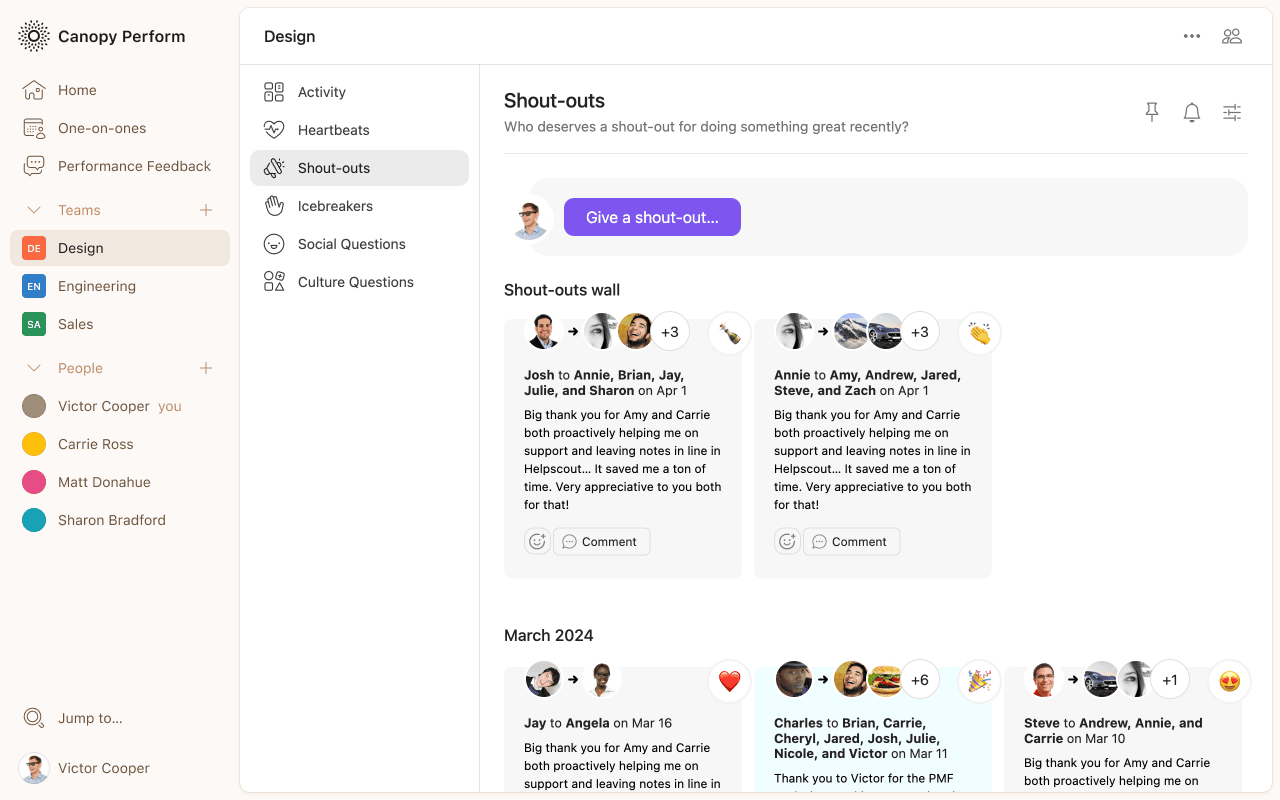Collapse the Teams section chevron
The width and height of the screenshot is (1280, 800).
(34, 210)
